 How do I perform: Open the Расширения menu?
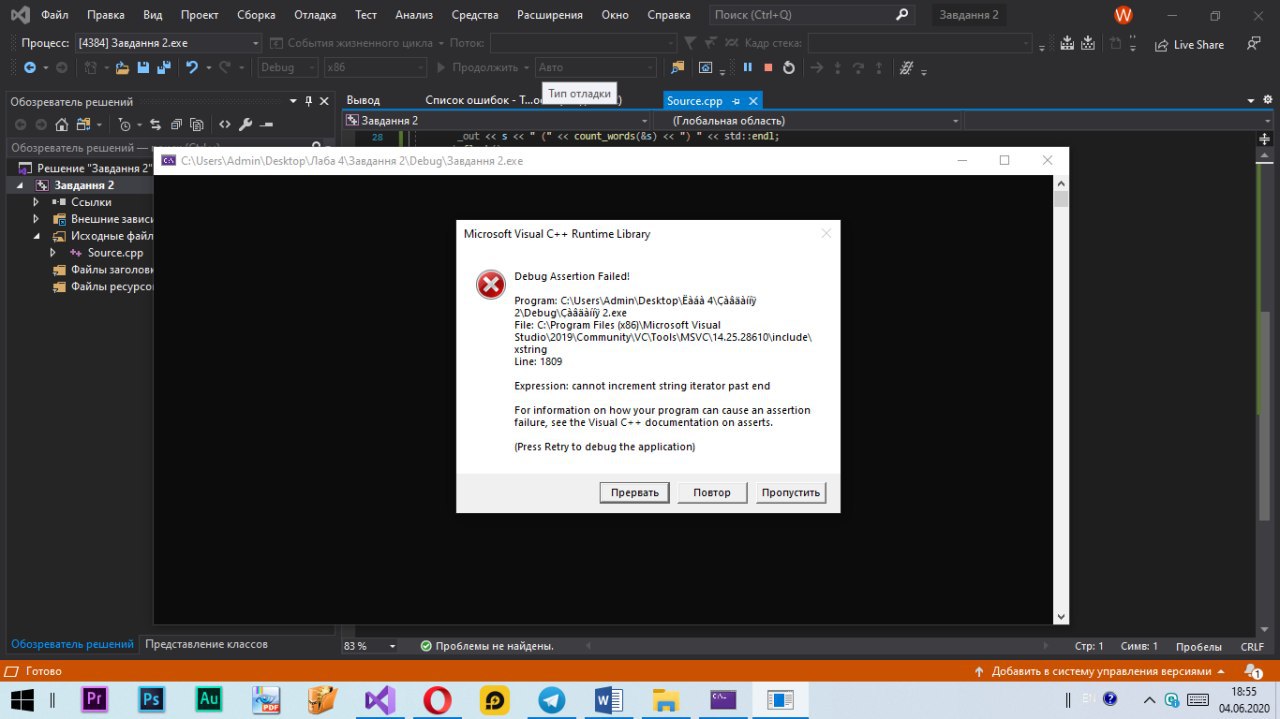[550, 15]
